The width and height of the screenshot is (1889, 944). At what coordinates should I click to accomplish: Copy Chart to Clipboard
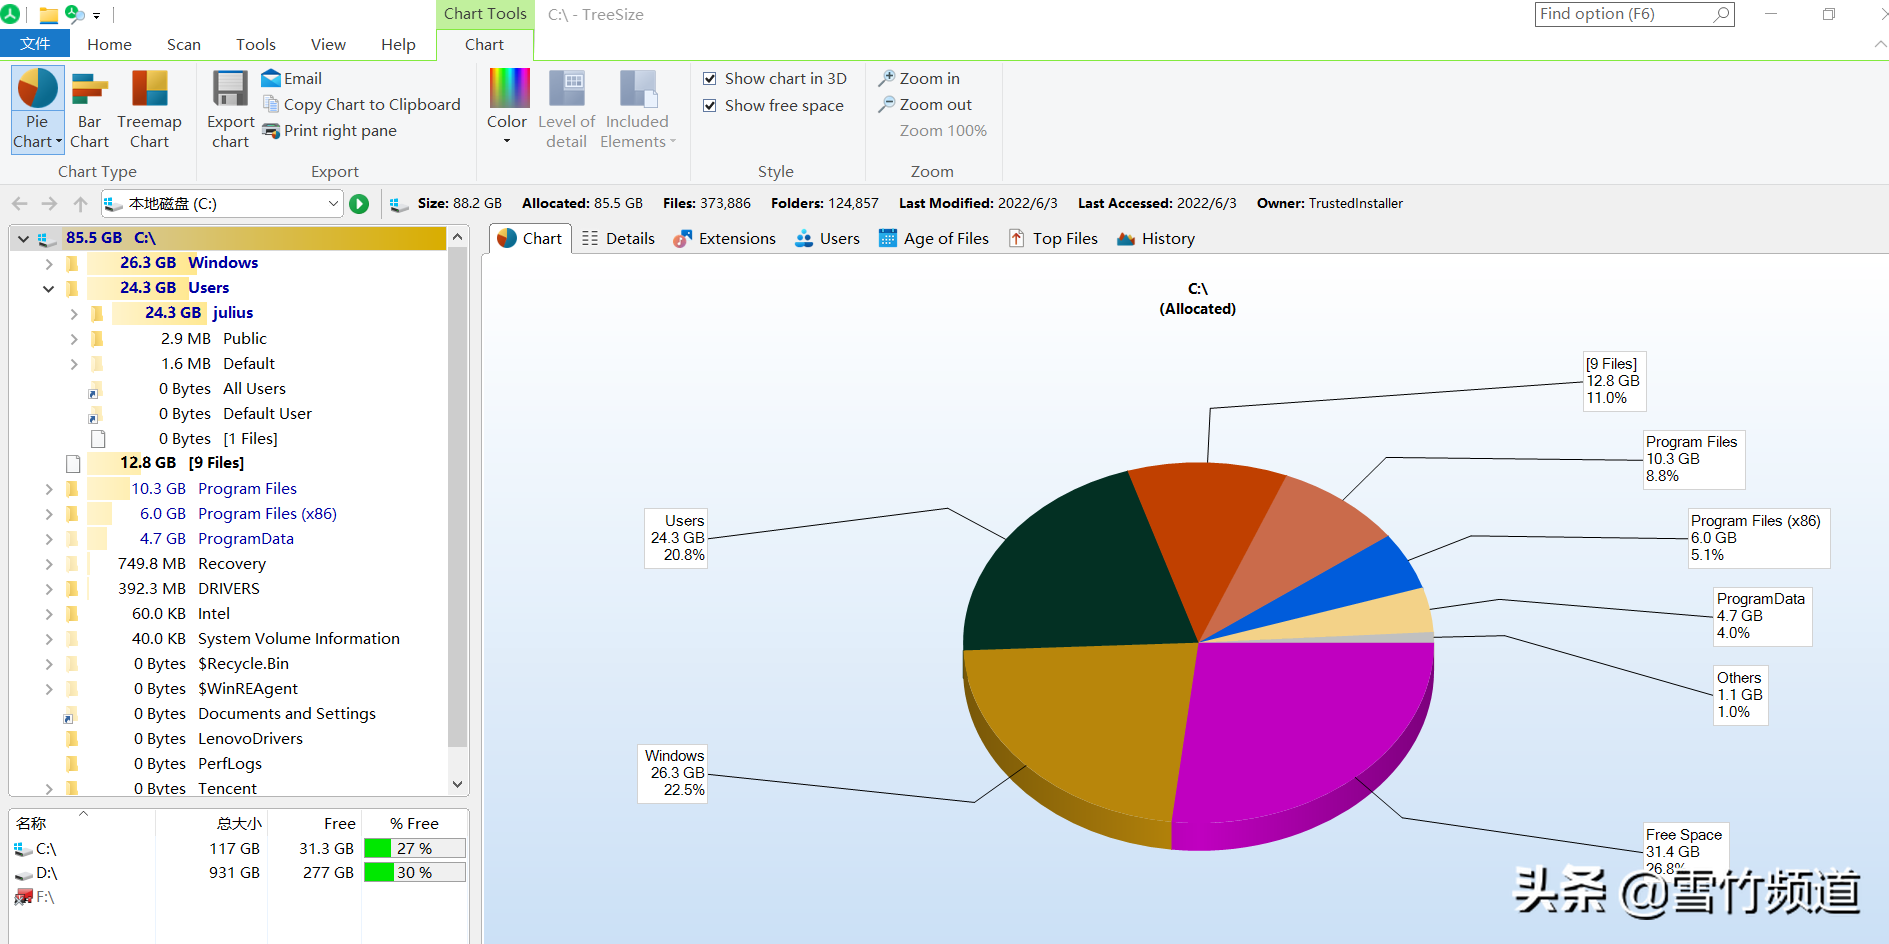(361, 104)
